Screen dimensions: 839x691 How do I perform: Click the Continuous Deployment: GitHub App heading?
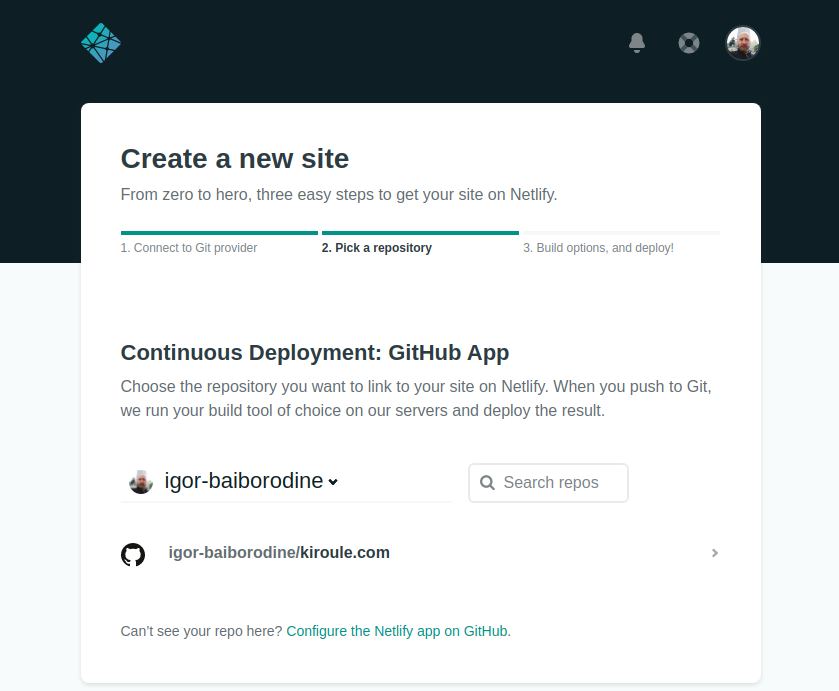point(315,353)
